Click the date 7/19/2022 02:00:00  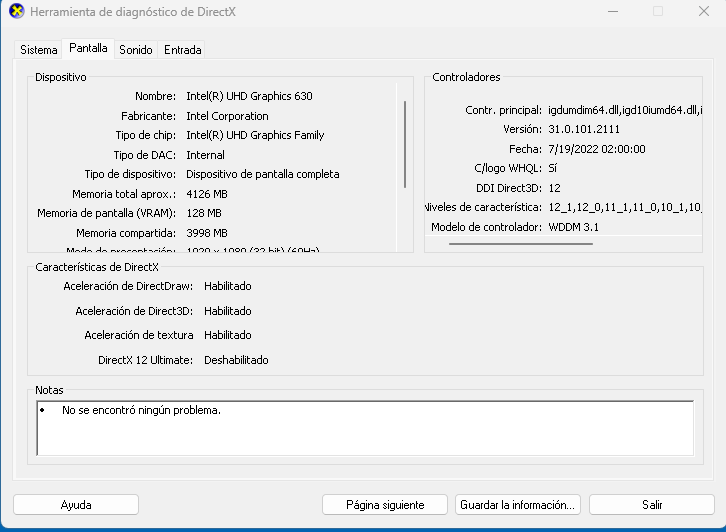(x=597, y=149)
